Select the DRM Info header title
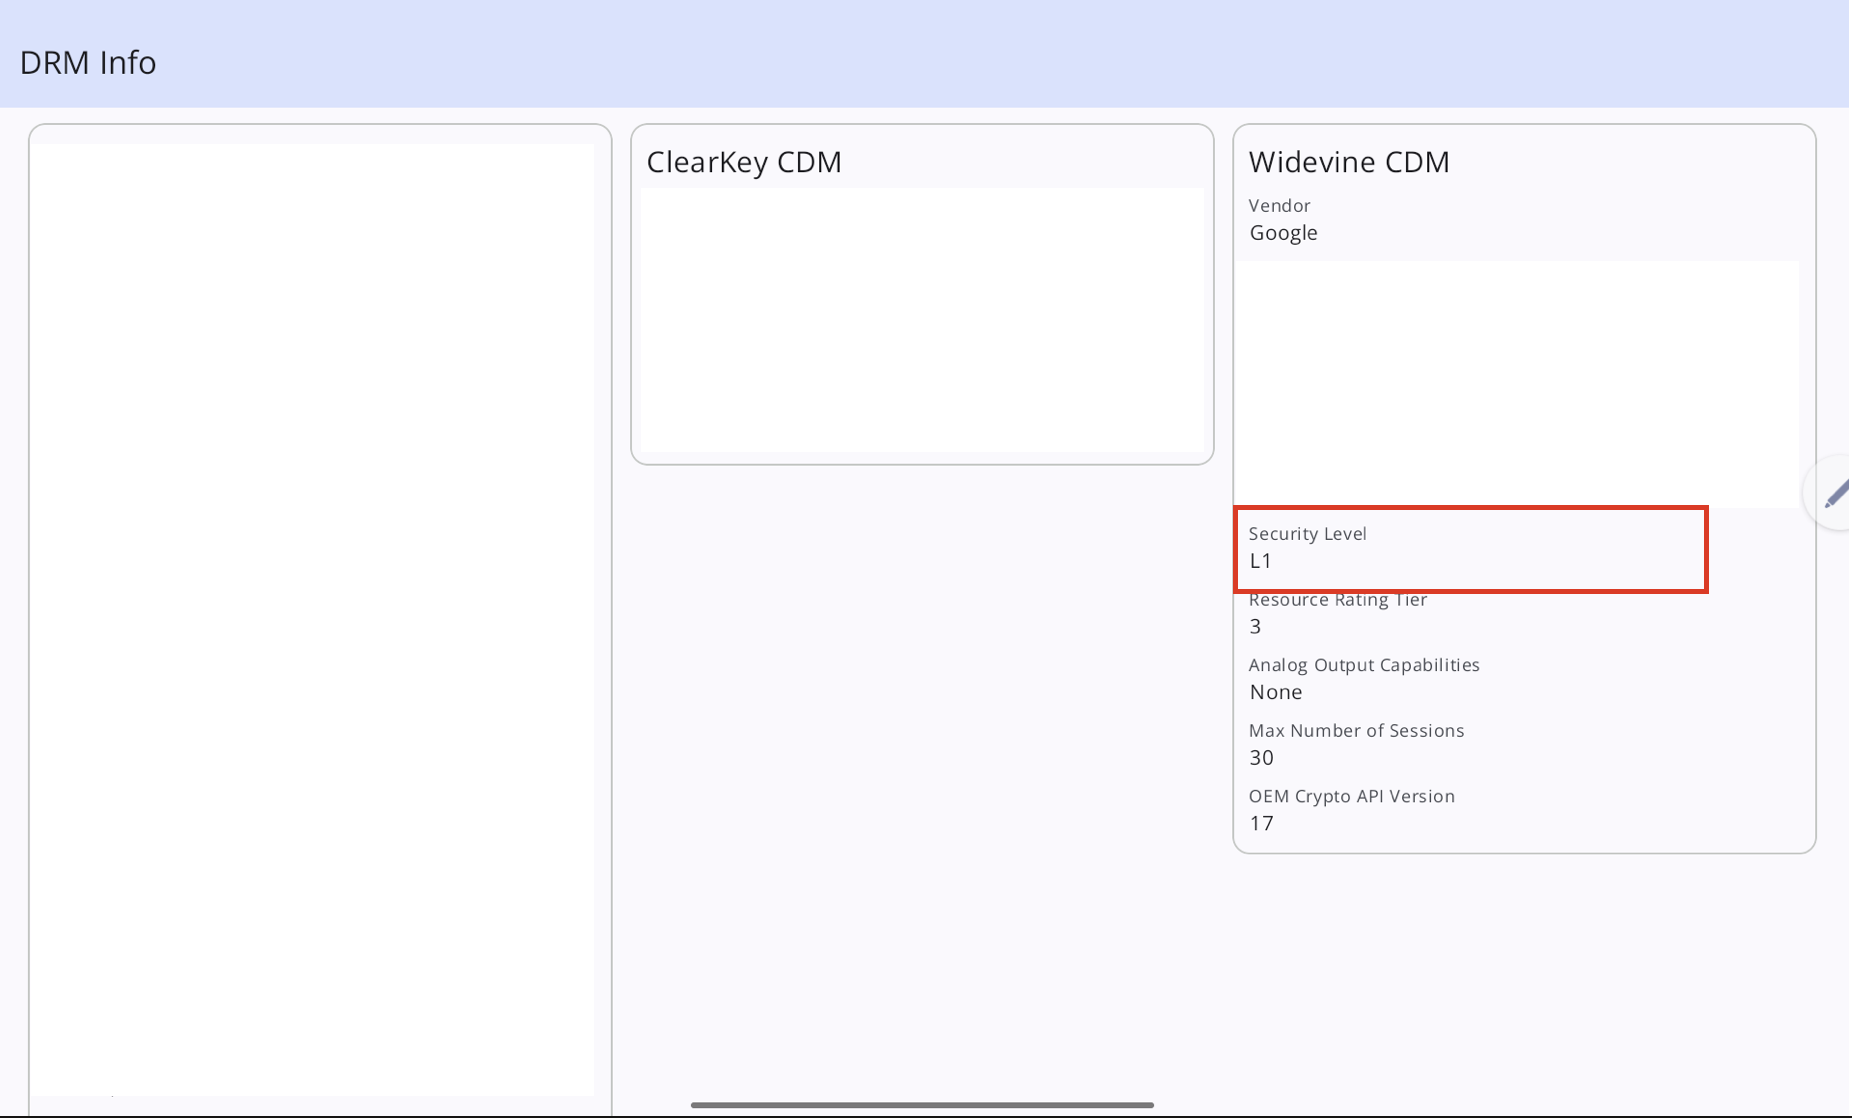This screenshot has height=1118, width=1852. point(88,62)
